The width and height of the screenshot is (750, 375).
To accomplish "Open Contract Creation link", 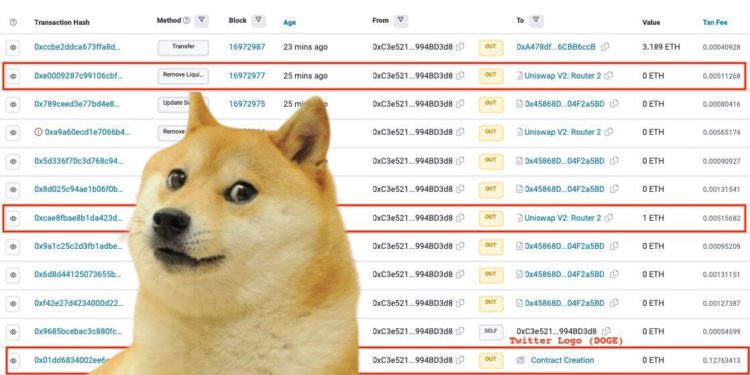I will click(562, 360).
